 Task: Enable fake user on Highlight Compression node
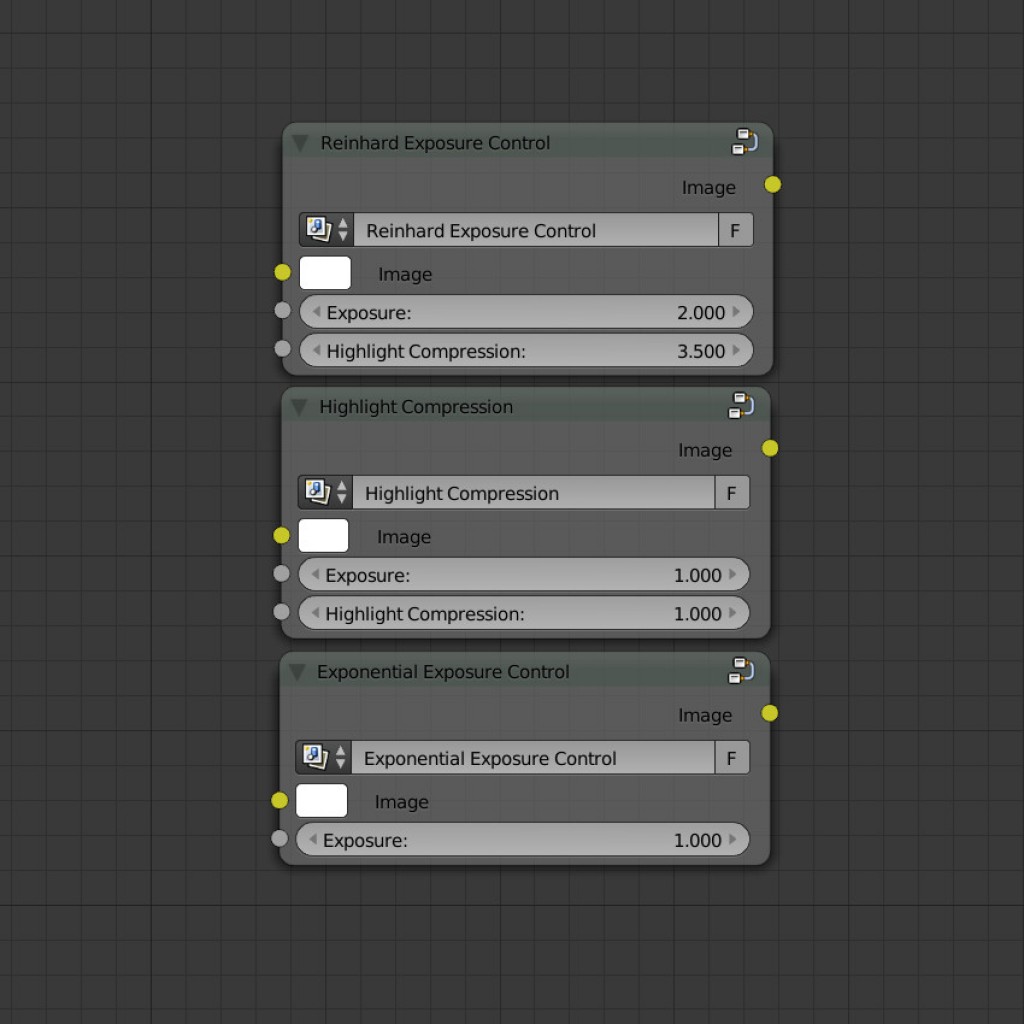(x=731, y=492)
